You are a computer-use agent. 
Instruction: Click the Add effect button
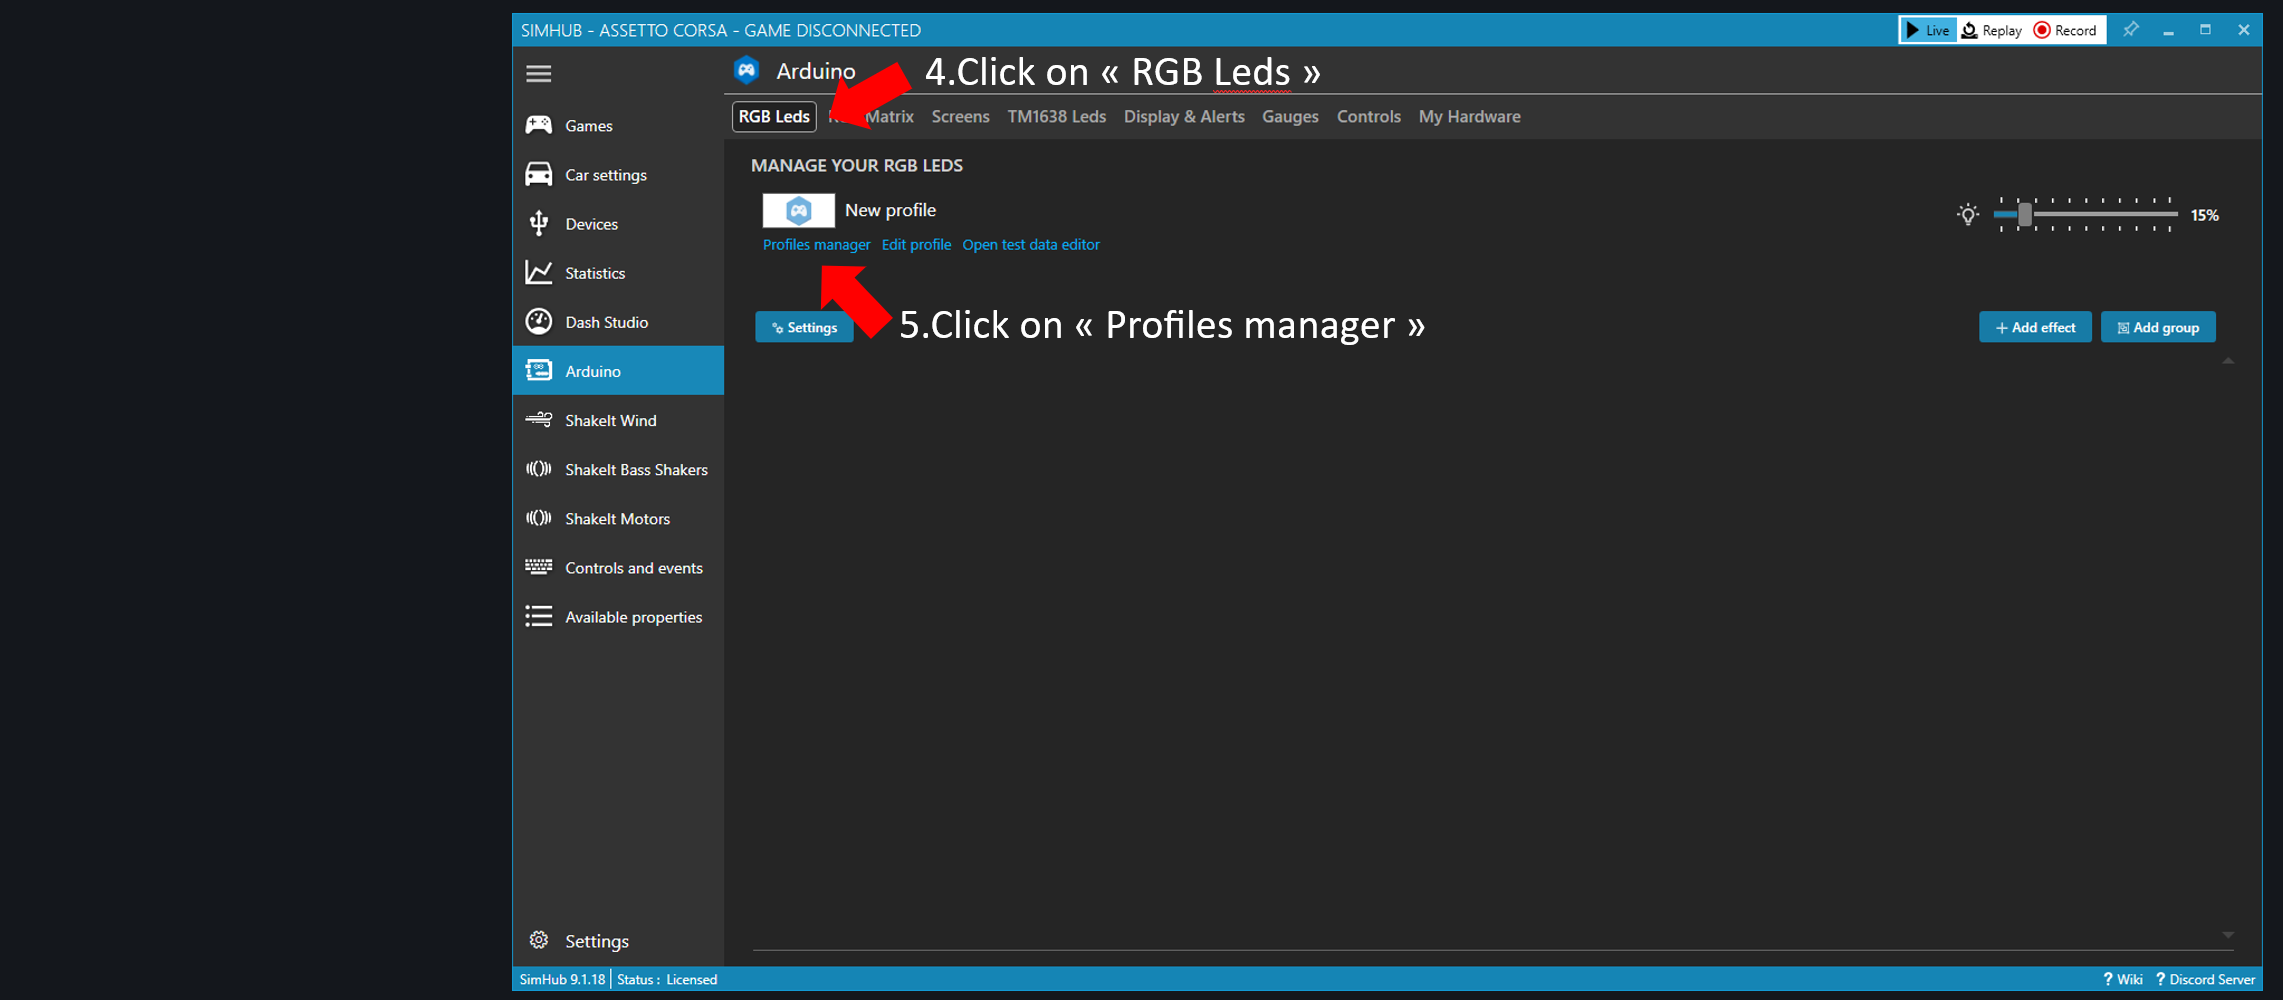2035,327
